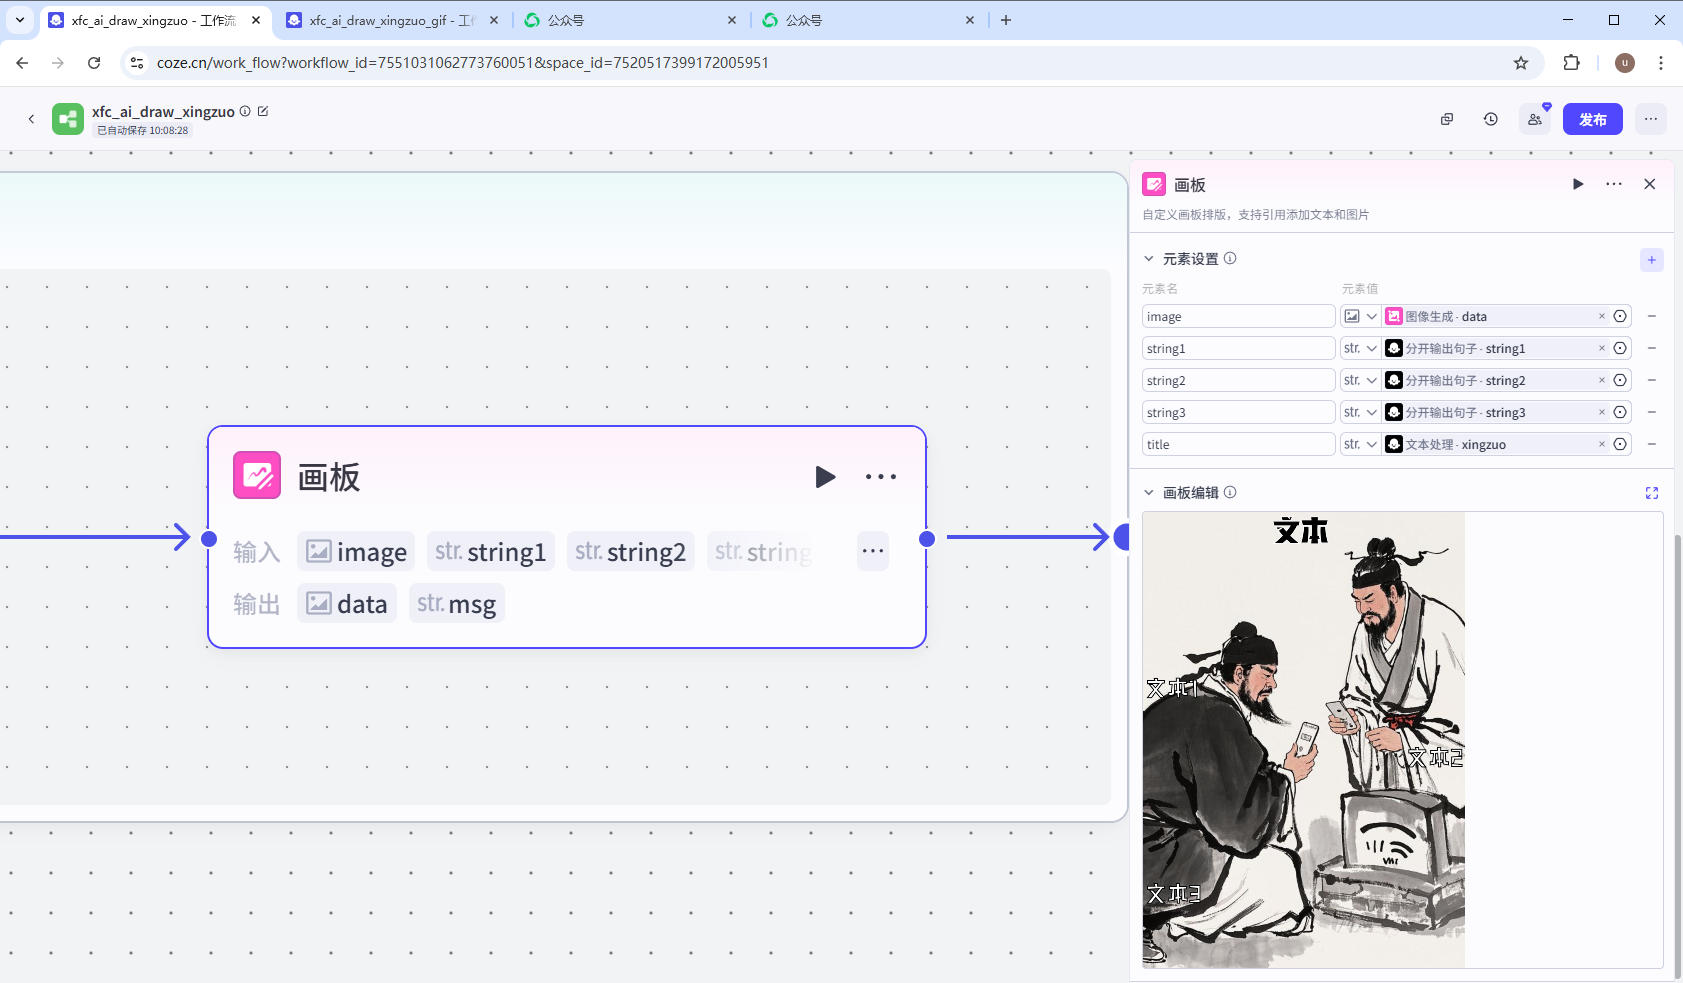Remove the string1 element row
Screen dimensions: 1683x983
click(x=1652, y=348)
